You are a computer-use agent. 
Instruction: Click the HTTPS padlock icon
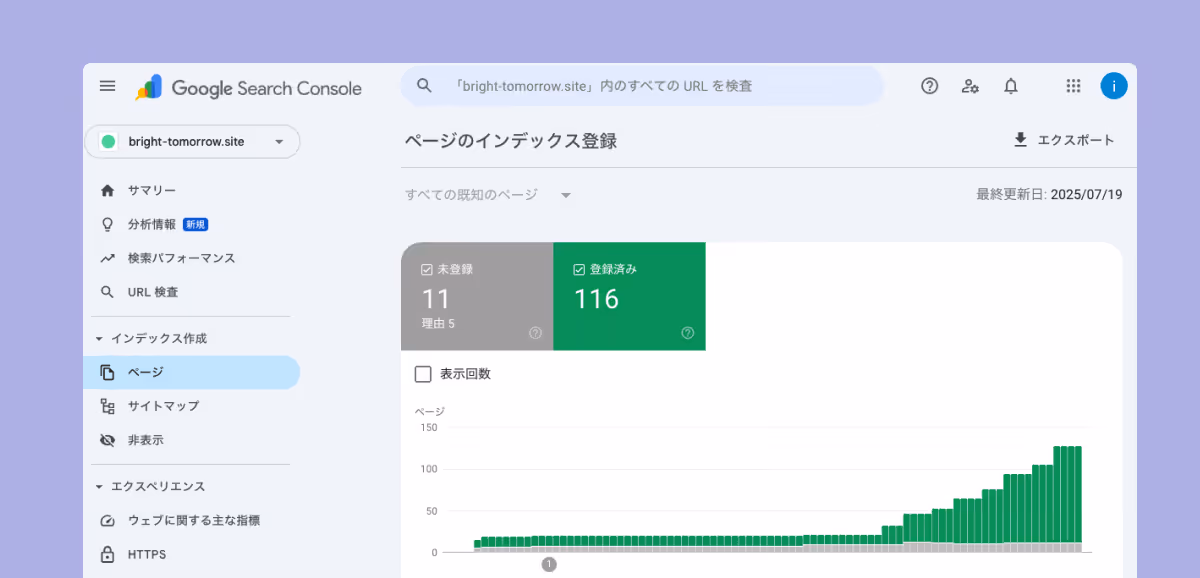[108, 554]
